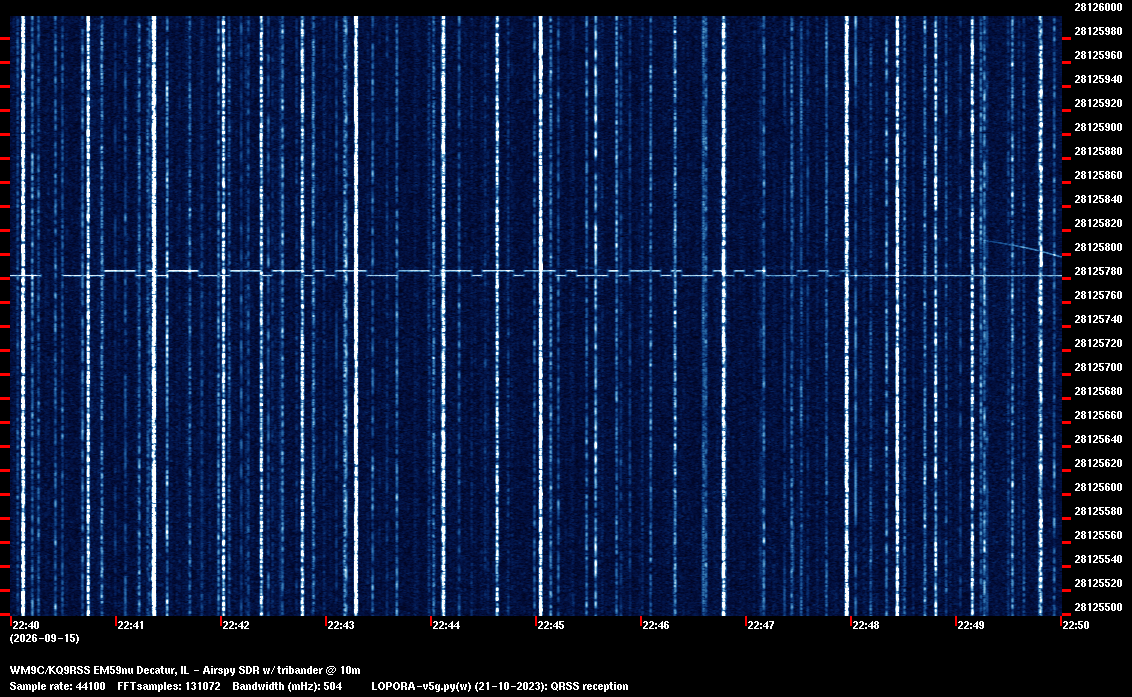Image resolution: width=1132 pixels, height=697 pixels.
Task: Click the 22:41 time tick label
Action: [131, 625]
